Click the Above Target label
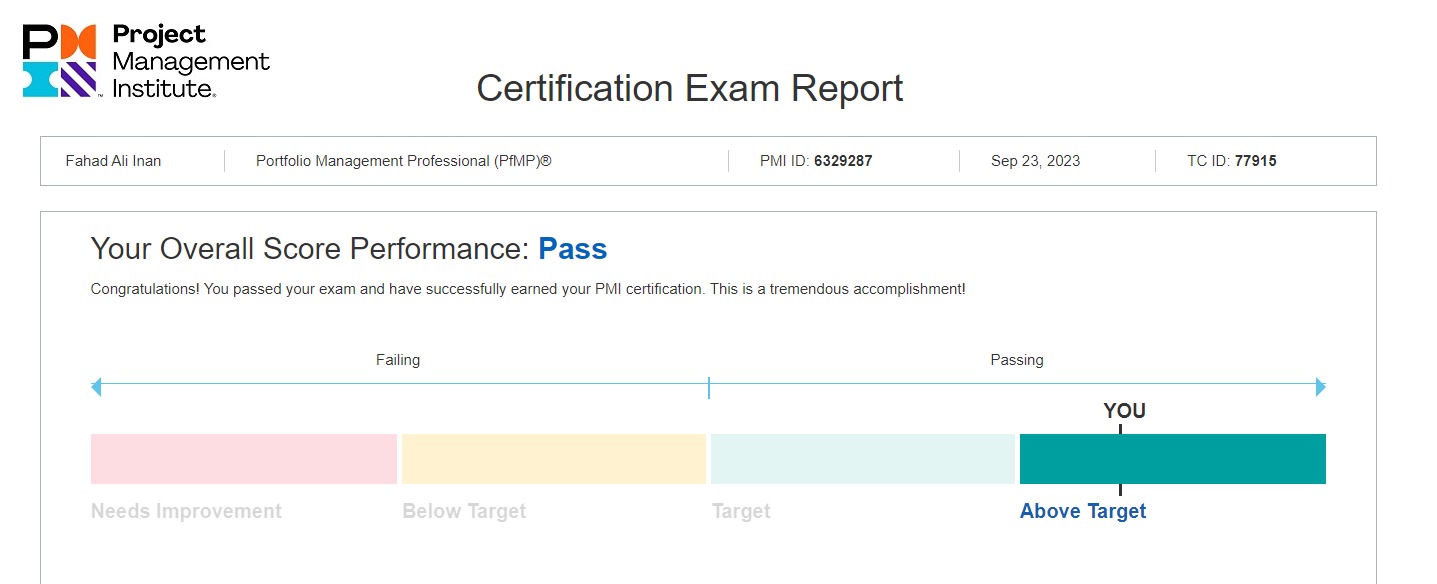 (x=1082, y=511)
